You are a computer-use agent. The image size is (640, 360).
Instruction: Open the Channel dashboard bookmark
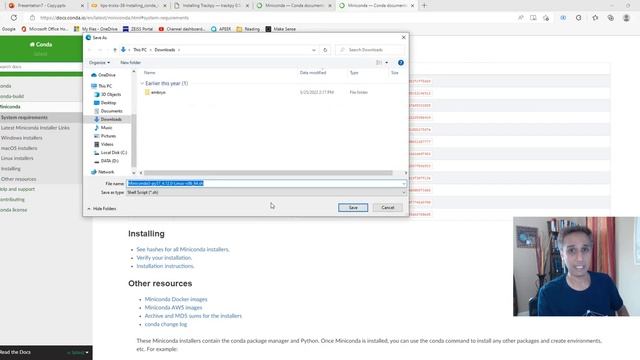tap(182, 29)
